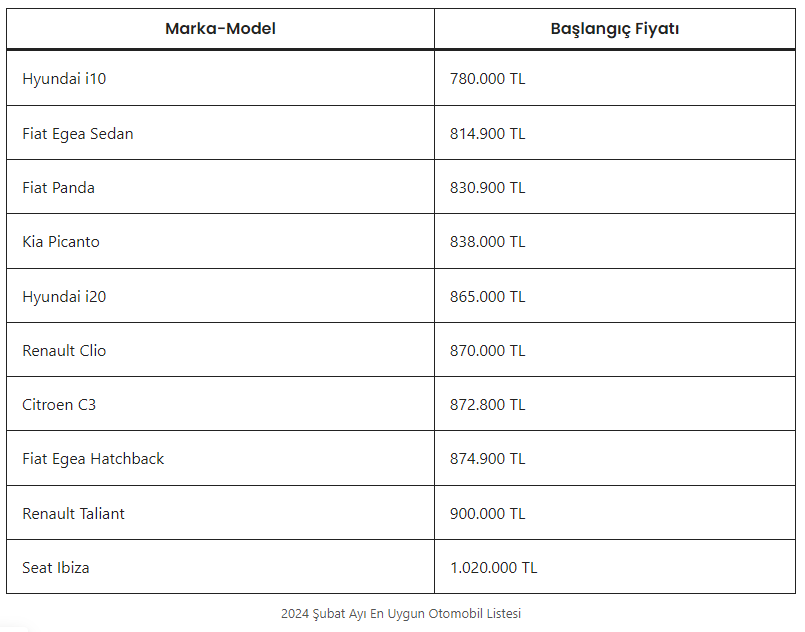
Task: Click the 1.020.000 TL price
Action: [493, 568]
